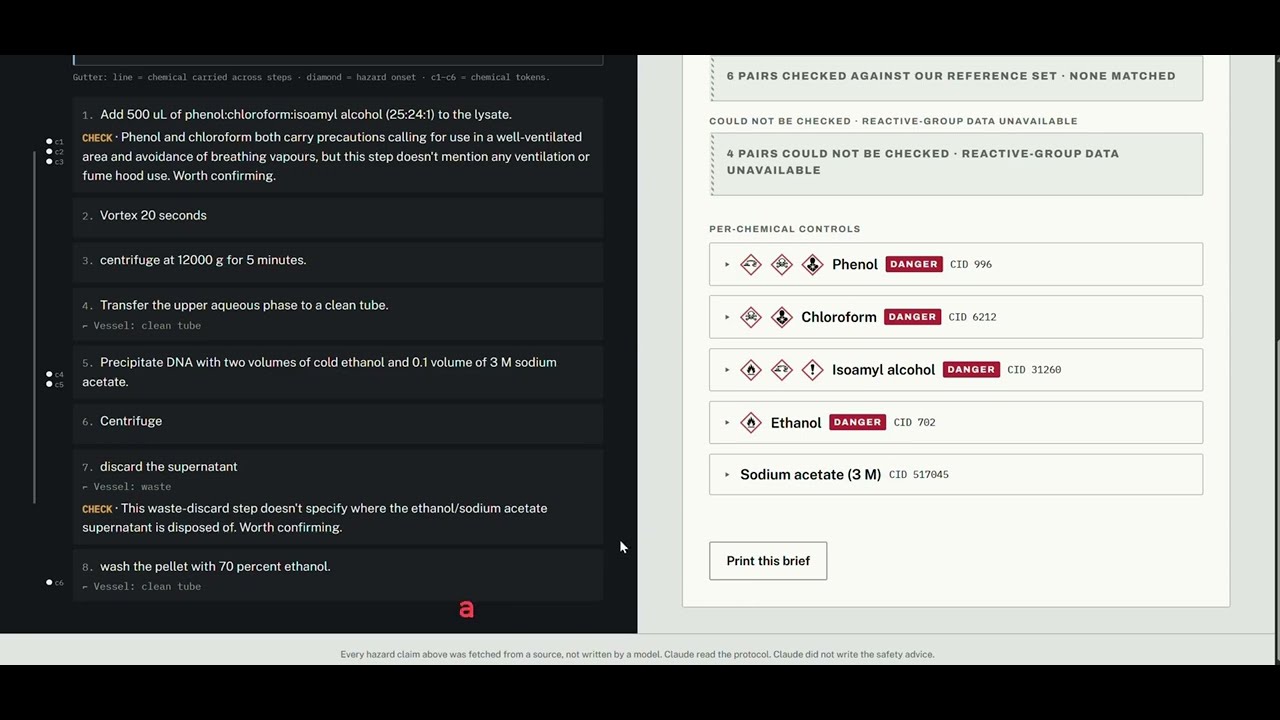The width and height of the screenshot is (1280, 720).
Task: Click the c2 chemical token in gutter
Action: point(54,152)
